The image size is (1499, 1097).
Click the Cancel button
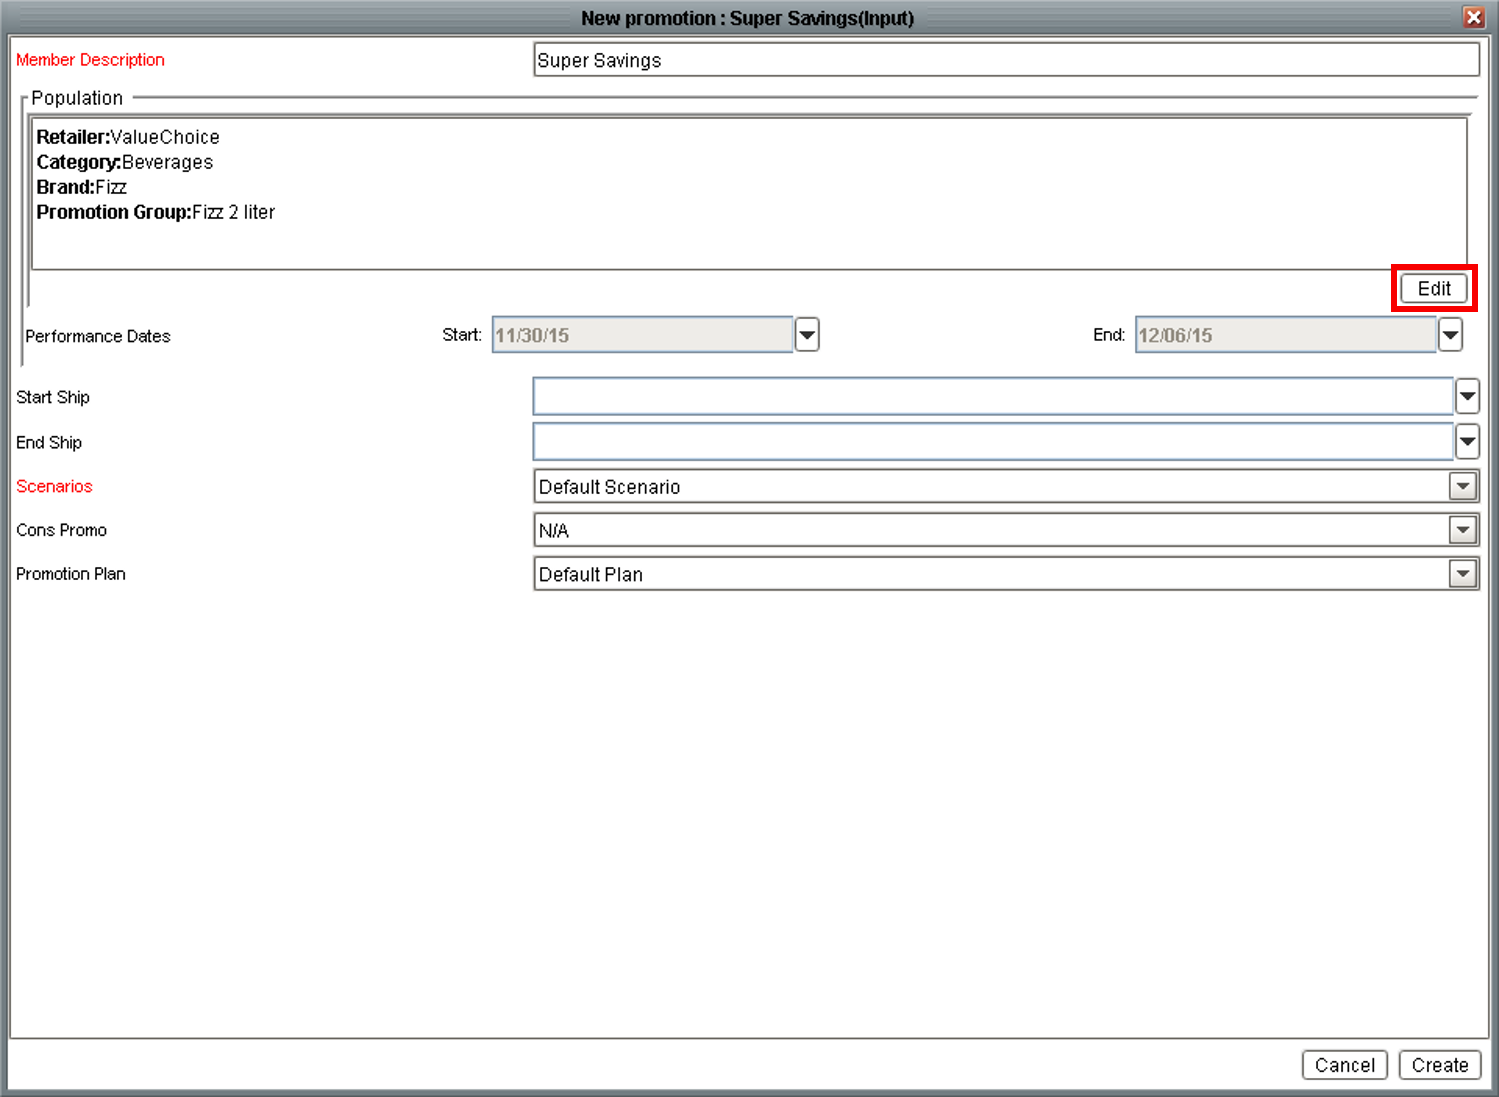pyautogui.click(x=1345, y=1065)
